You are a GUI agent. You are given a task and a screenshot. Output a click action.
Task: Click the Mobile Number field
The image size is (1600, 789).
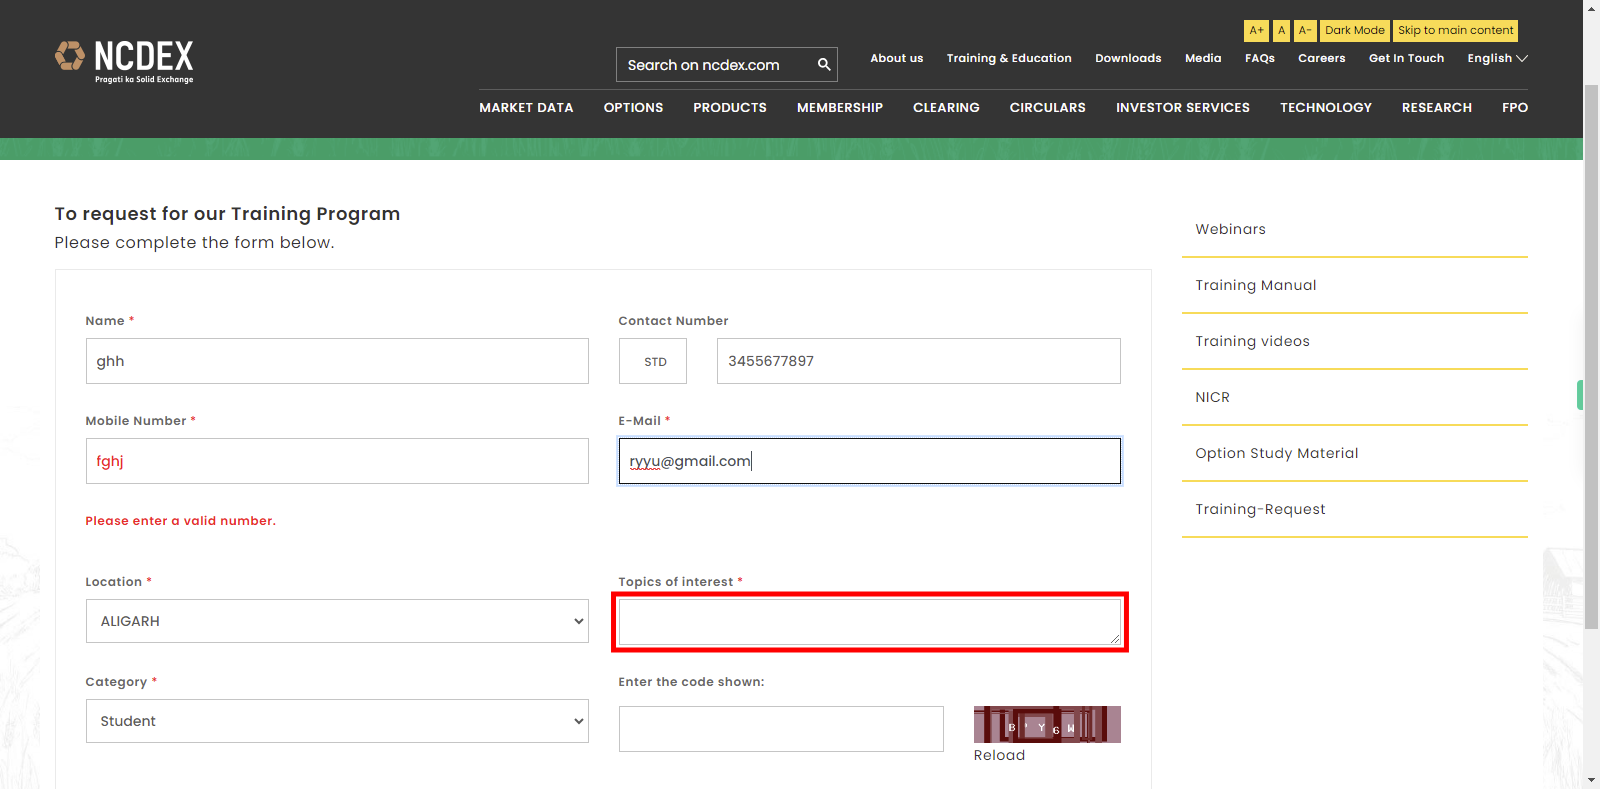[x=337, y=461]
